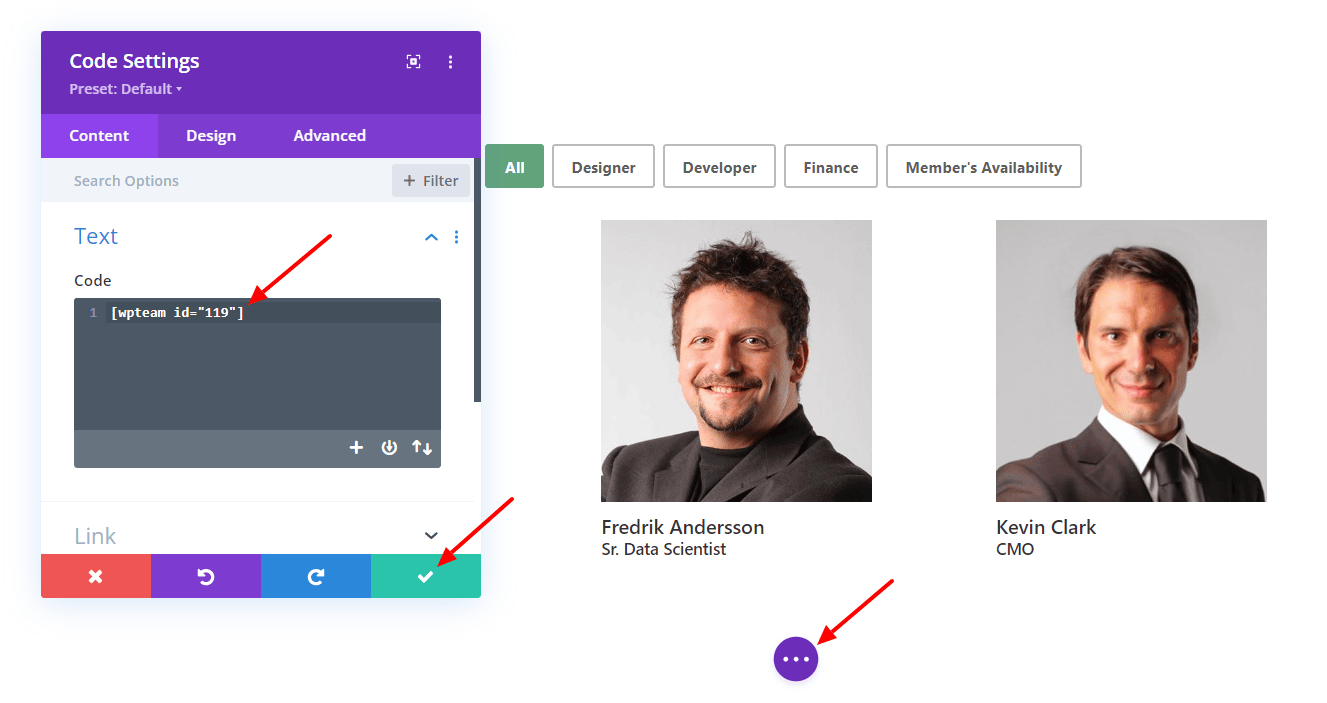This screenshot has height=703, width=1327.
Task: Save changes with the green checkmark button
Action: pos(426,576)
